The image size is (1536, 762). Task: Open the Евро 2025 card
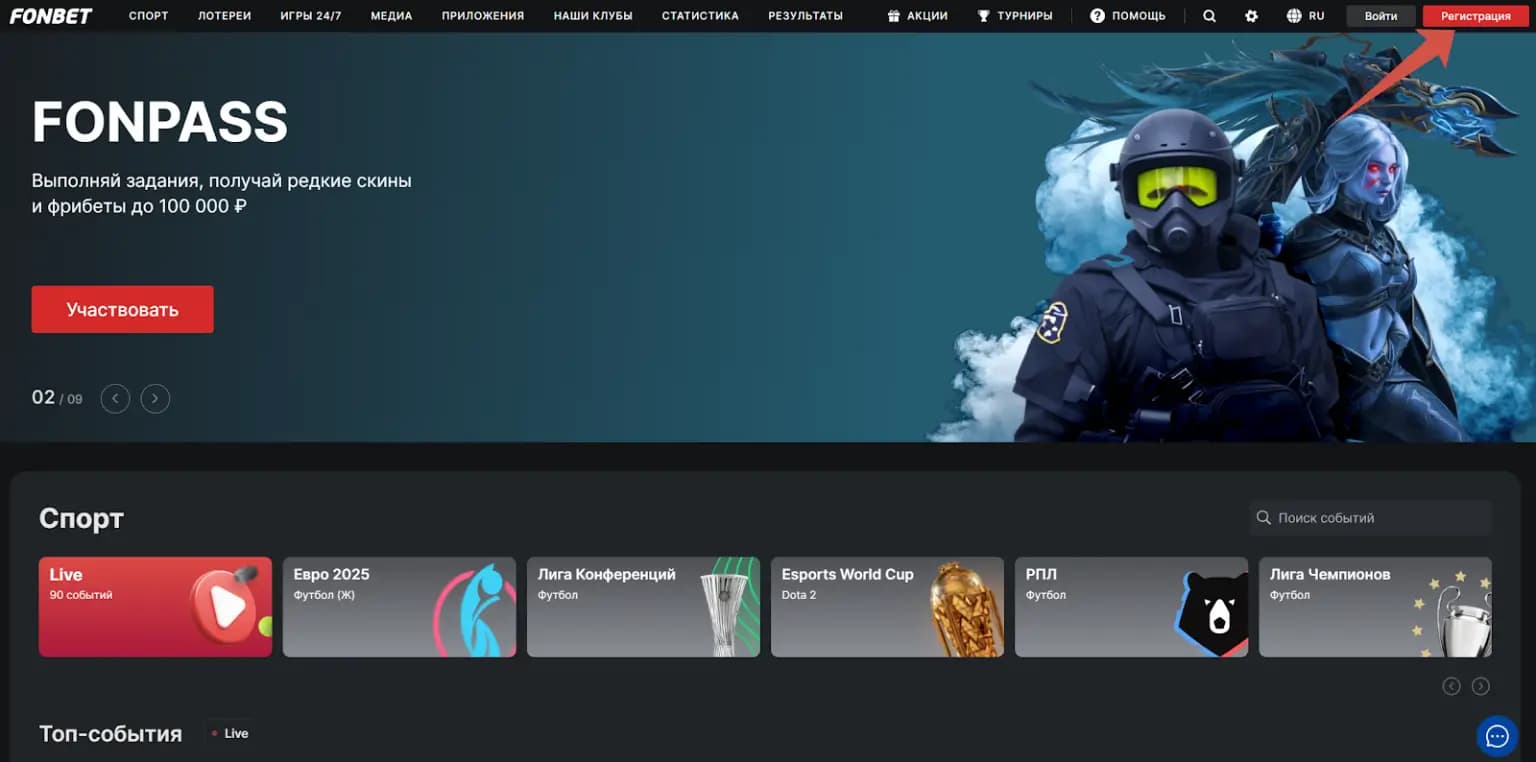(x=399, y=607)
